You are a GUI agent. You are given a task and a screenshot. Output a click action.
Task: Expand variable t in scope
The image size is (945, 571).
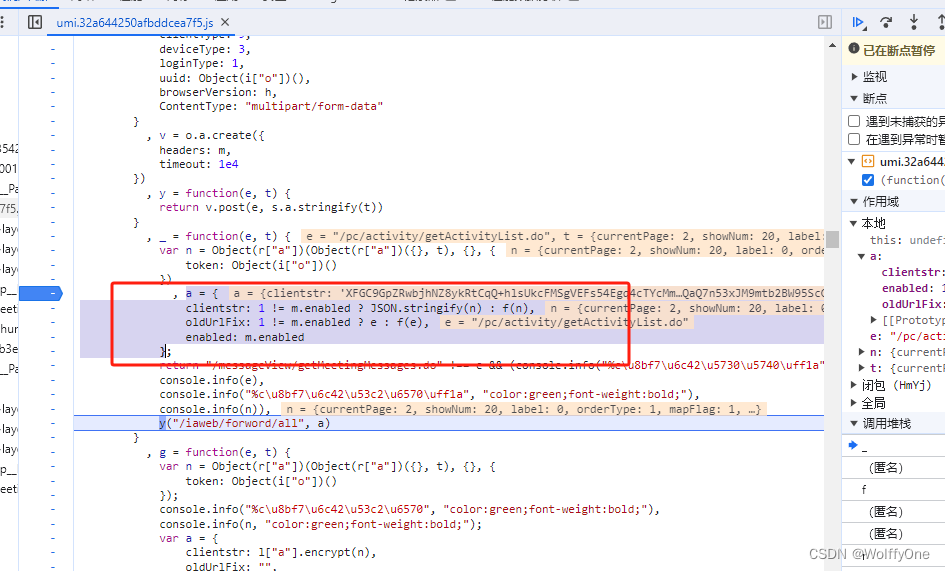pos(861,368)
